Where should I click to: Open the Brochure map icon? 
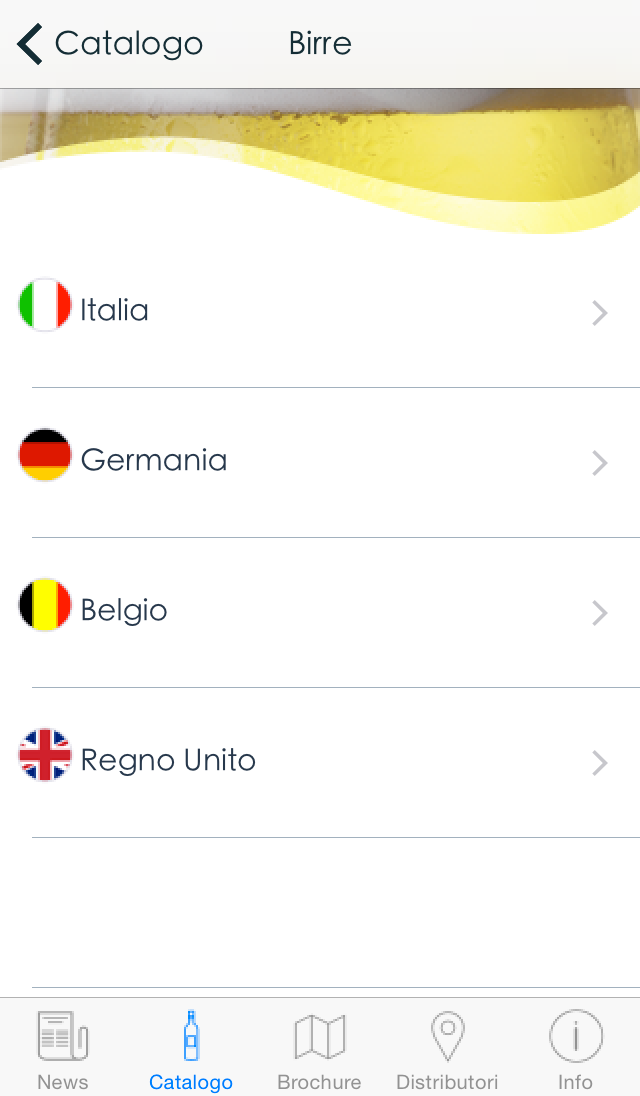319,1036
